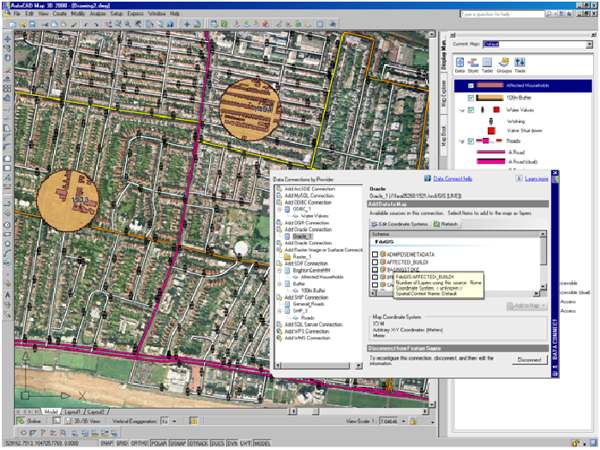Viewport: 600px width, 450px height.
Task: Collapse the Roads layer
Action: (462, 141)
